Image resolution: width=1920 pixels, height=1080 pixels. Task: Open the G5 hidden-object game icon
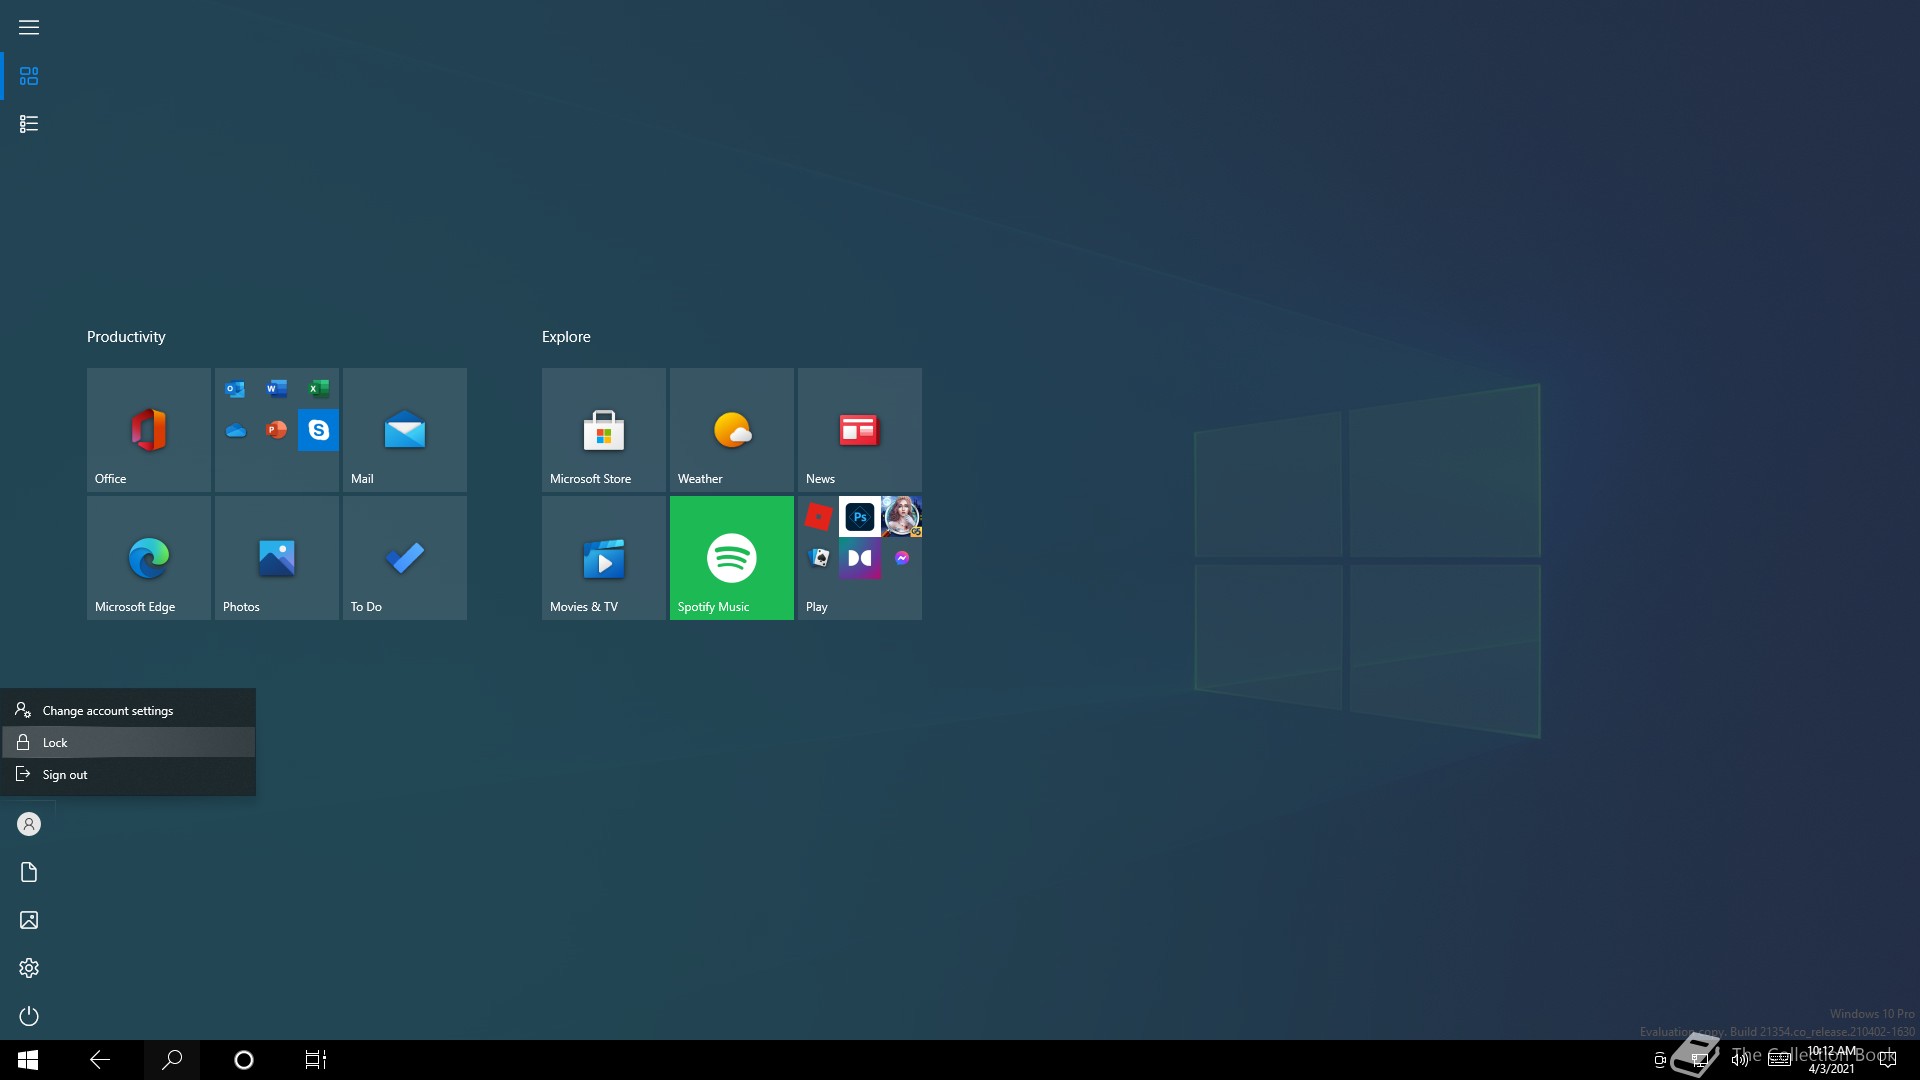[x=901, y=517]
